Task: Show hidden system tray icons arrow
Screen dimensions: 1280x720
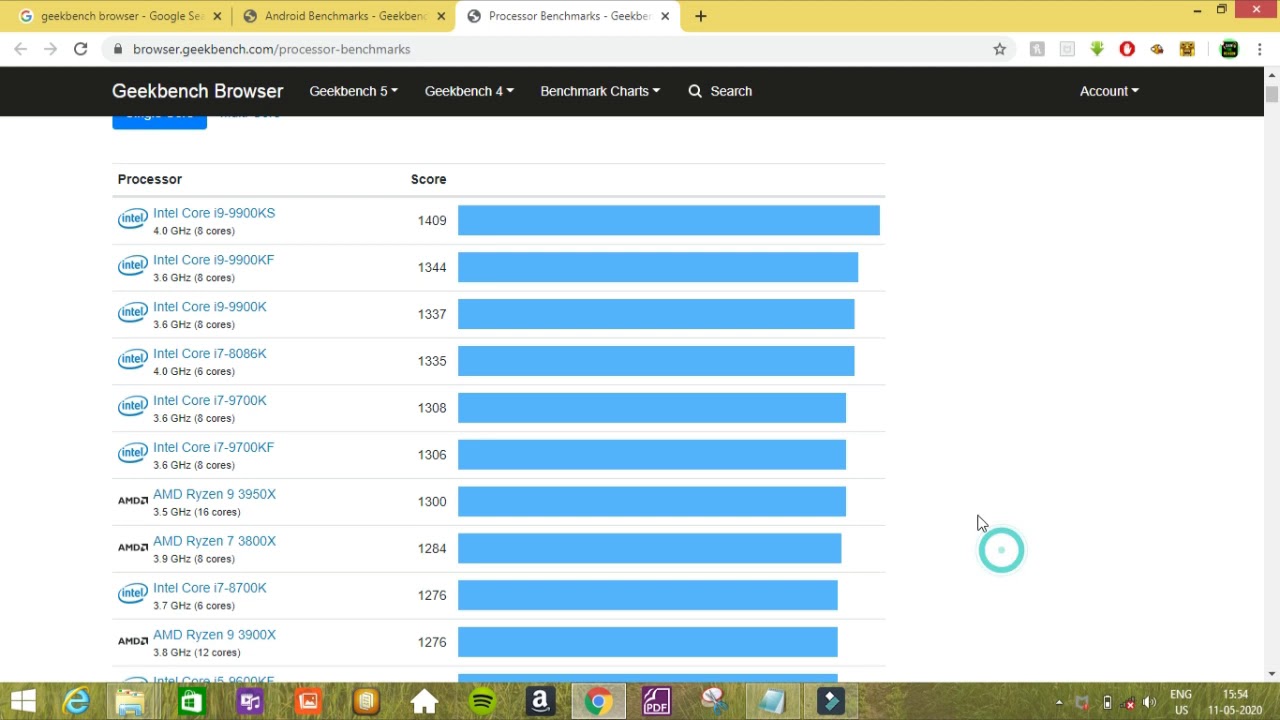Action: pyautogui.click(x=1059, y=702)
